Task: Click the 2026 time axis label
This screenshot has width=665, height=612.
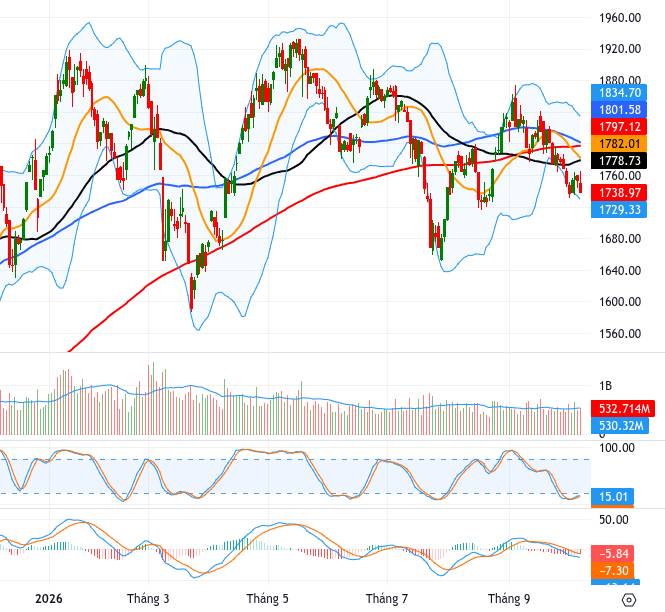Action: point(48,599)
